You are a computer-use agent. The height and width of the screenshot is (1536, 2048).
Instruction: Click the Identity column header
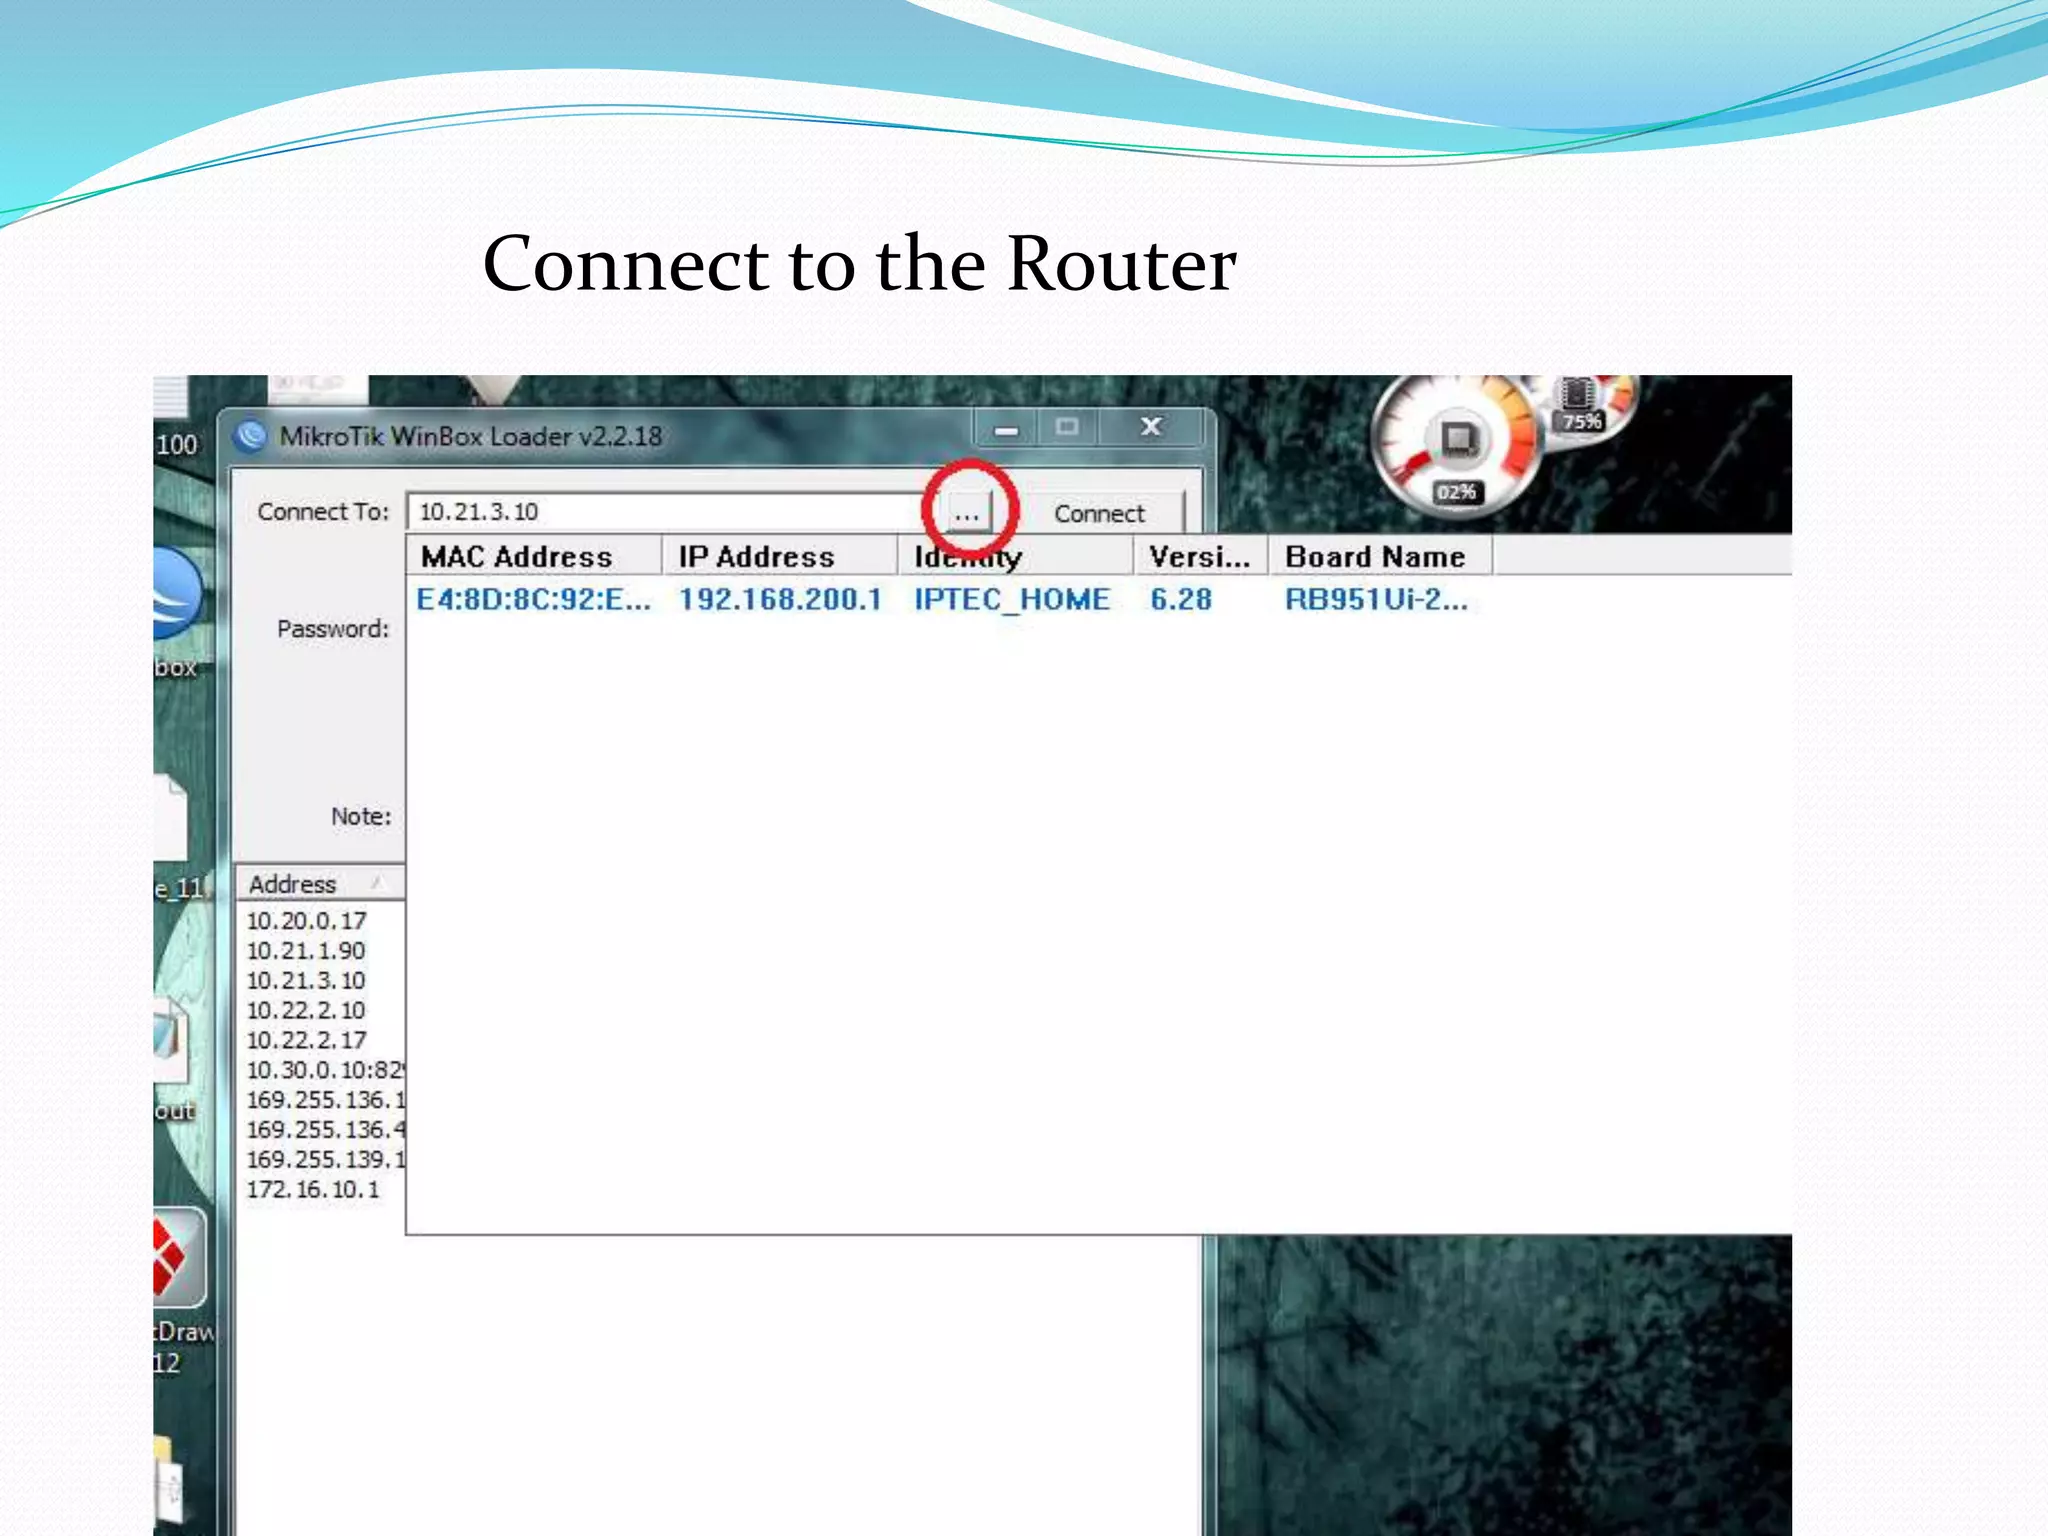pos(1014,556)
